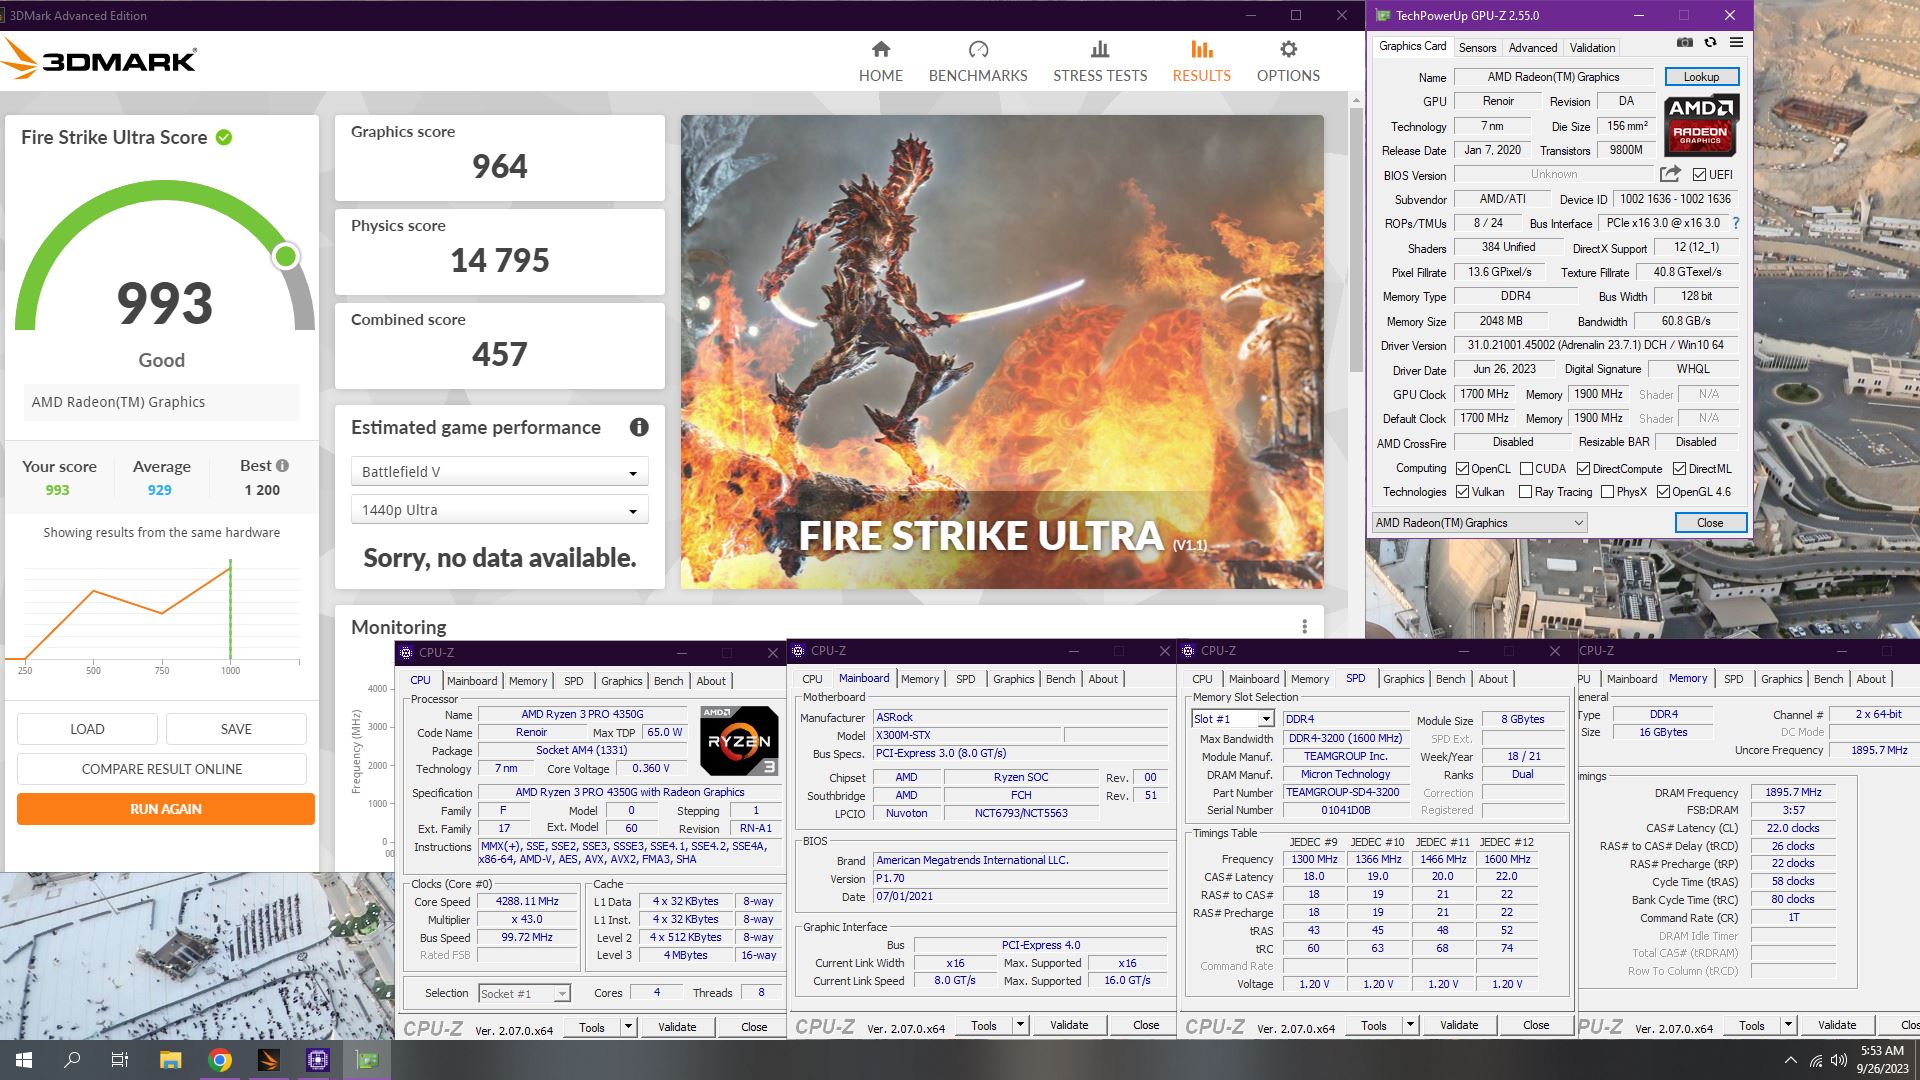
Task: Toggle the UEFI checkbox in GPU-Z
Action: 1699,175
